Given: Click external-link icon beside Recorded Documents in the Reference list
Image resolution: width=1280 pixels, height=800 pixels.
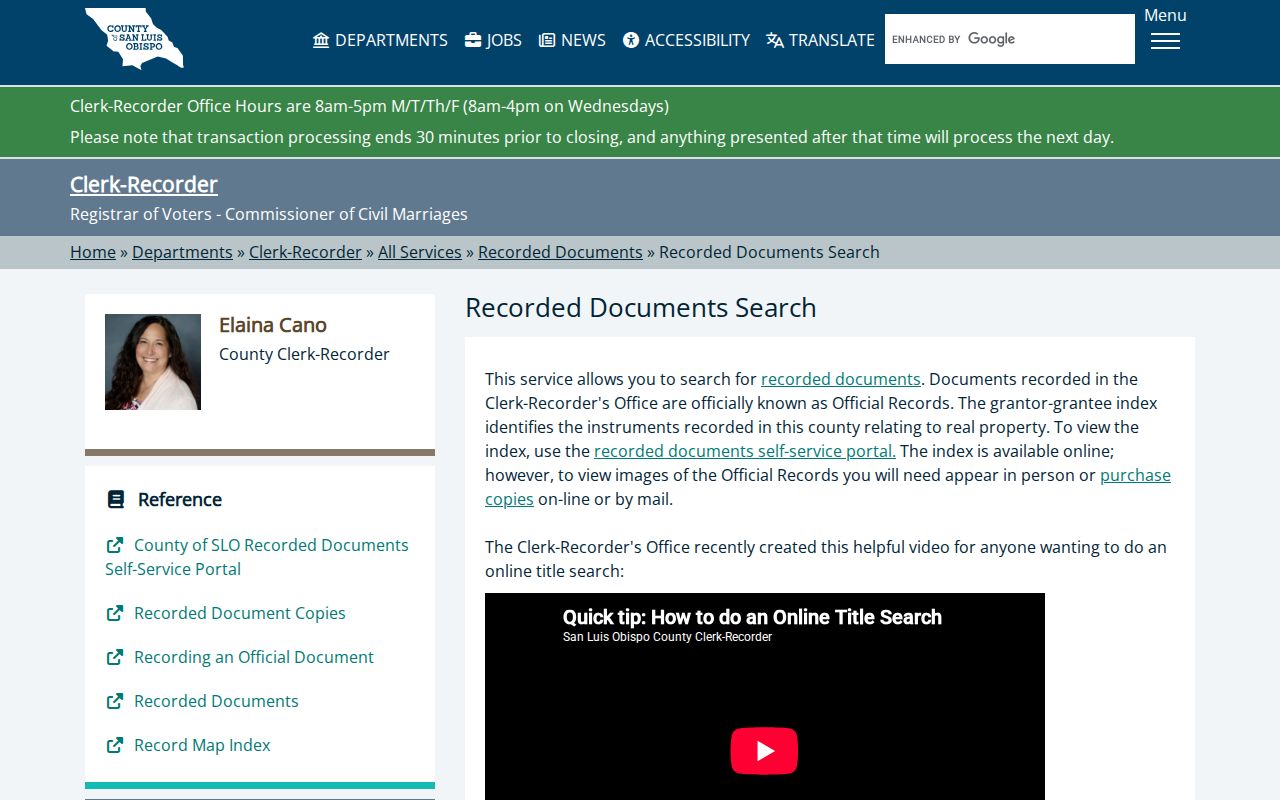Looking at the screenshot, I should pos(115,701).
